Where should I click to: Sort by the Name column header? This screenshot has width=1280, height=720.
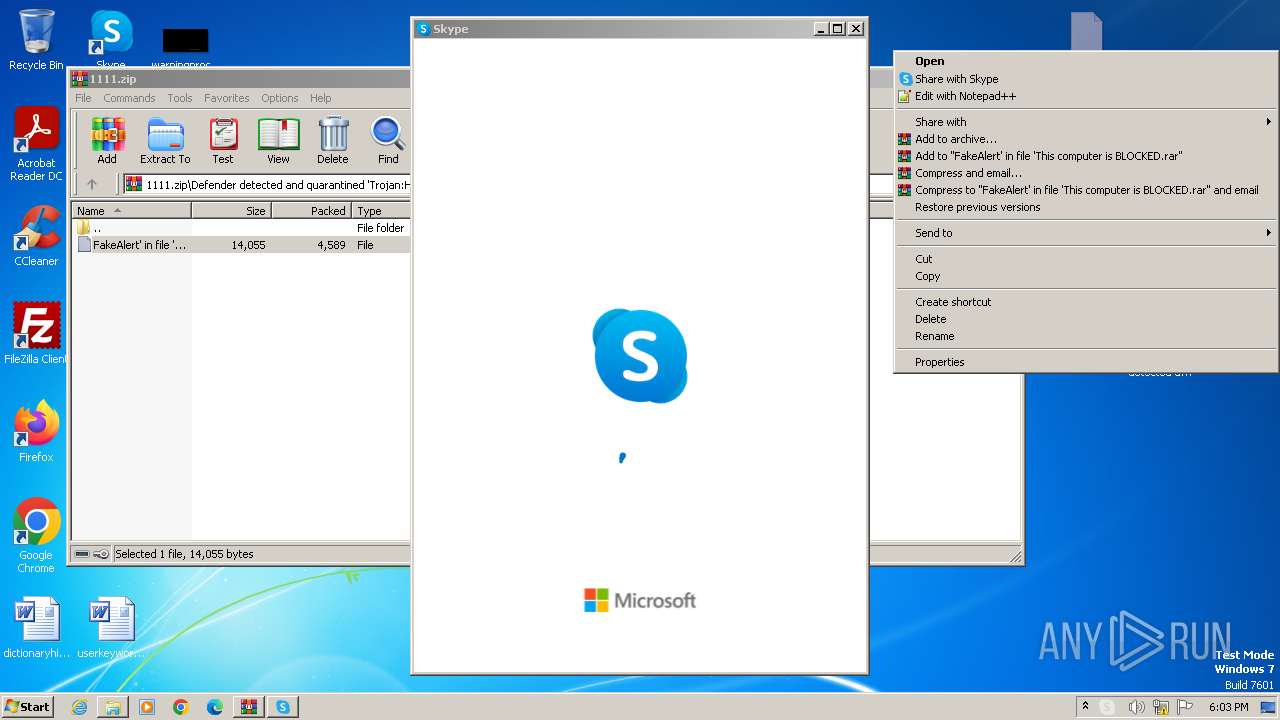point(132,211)
